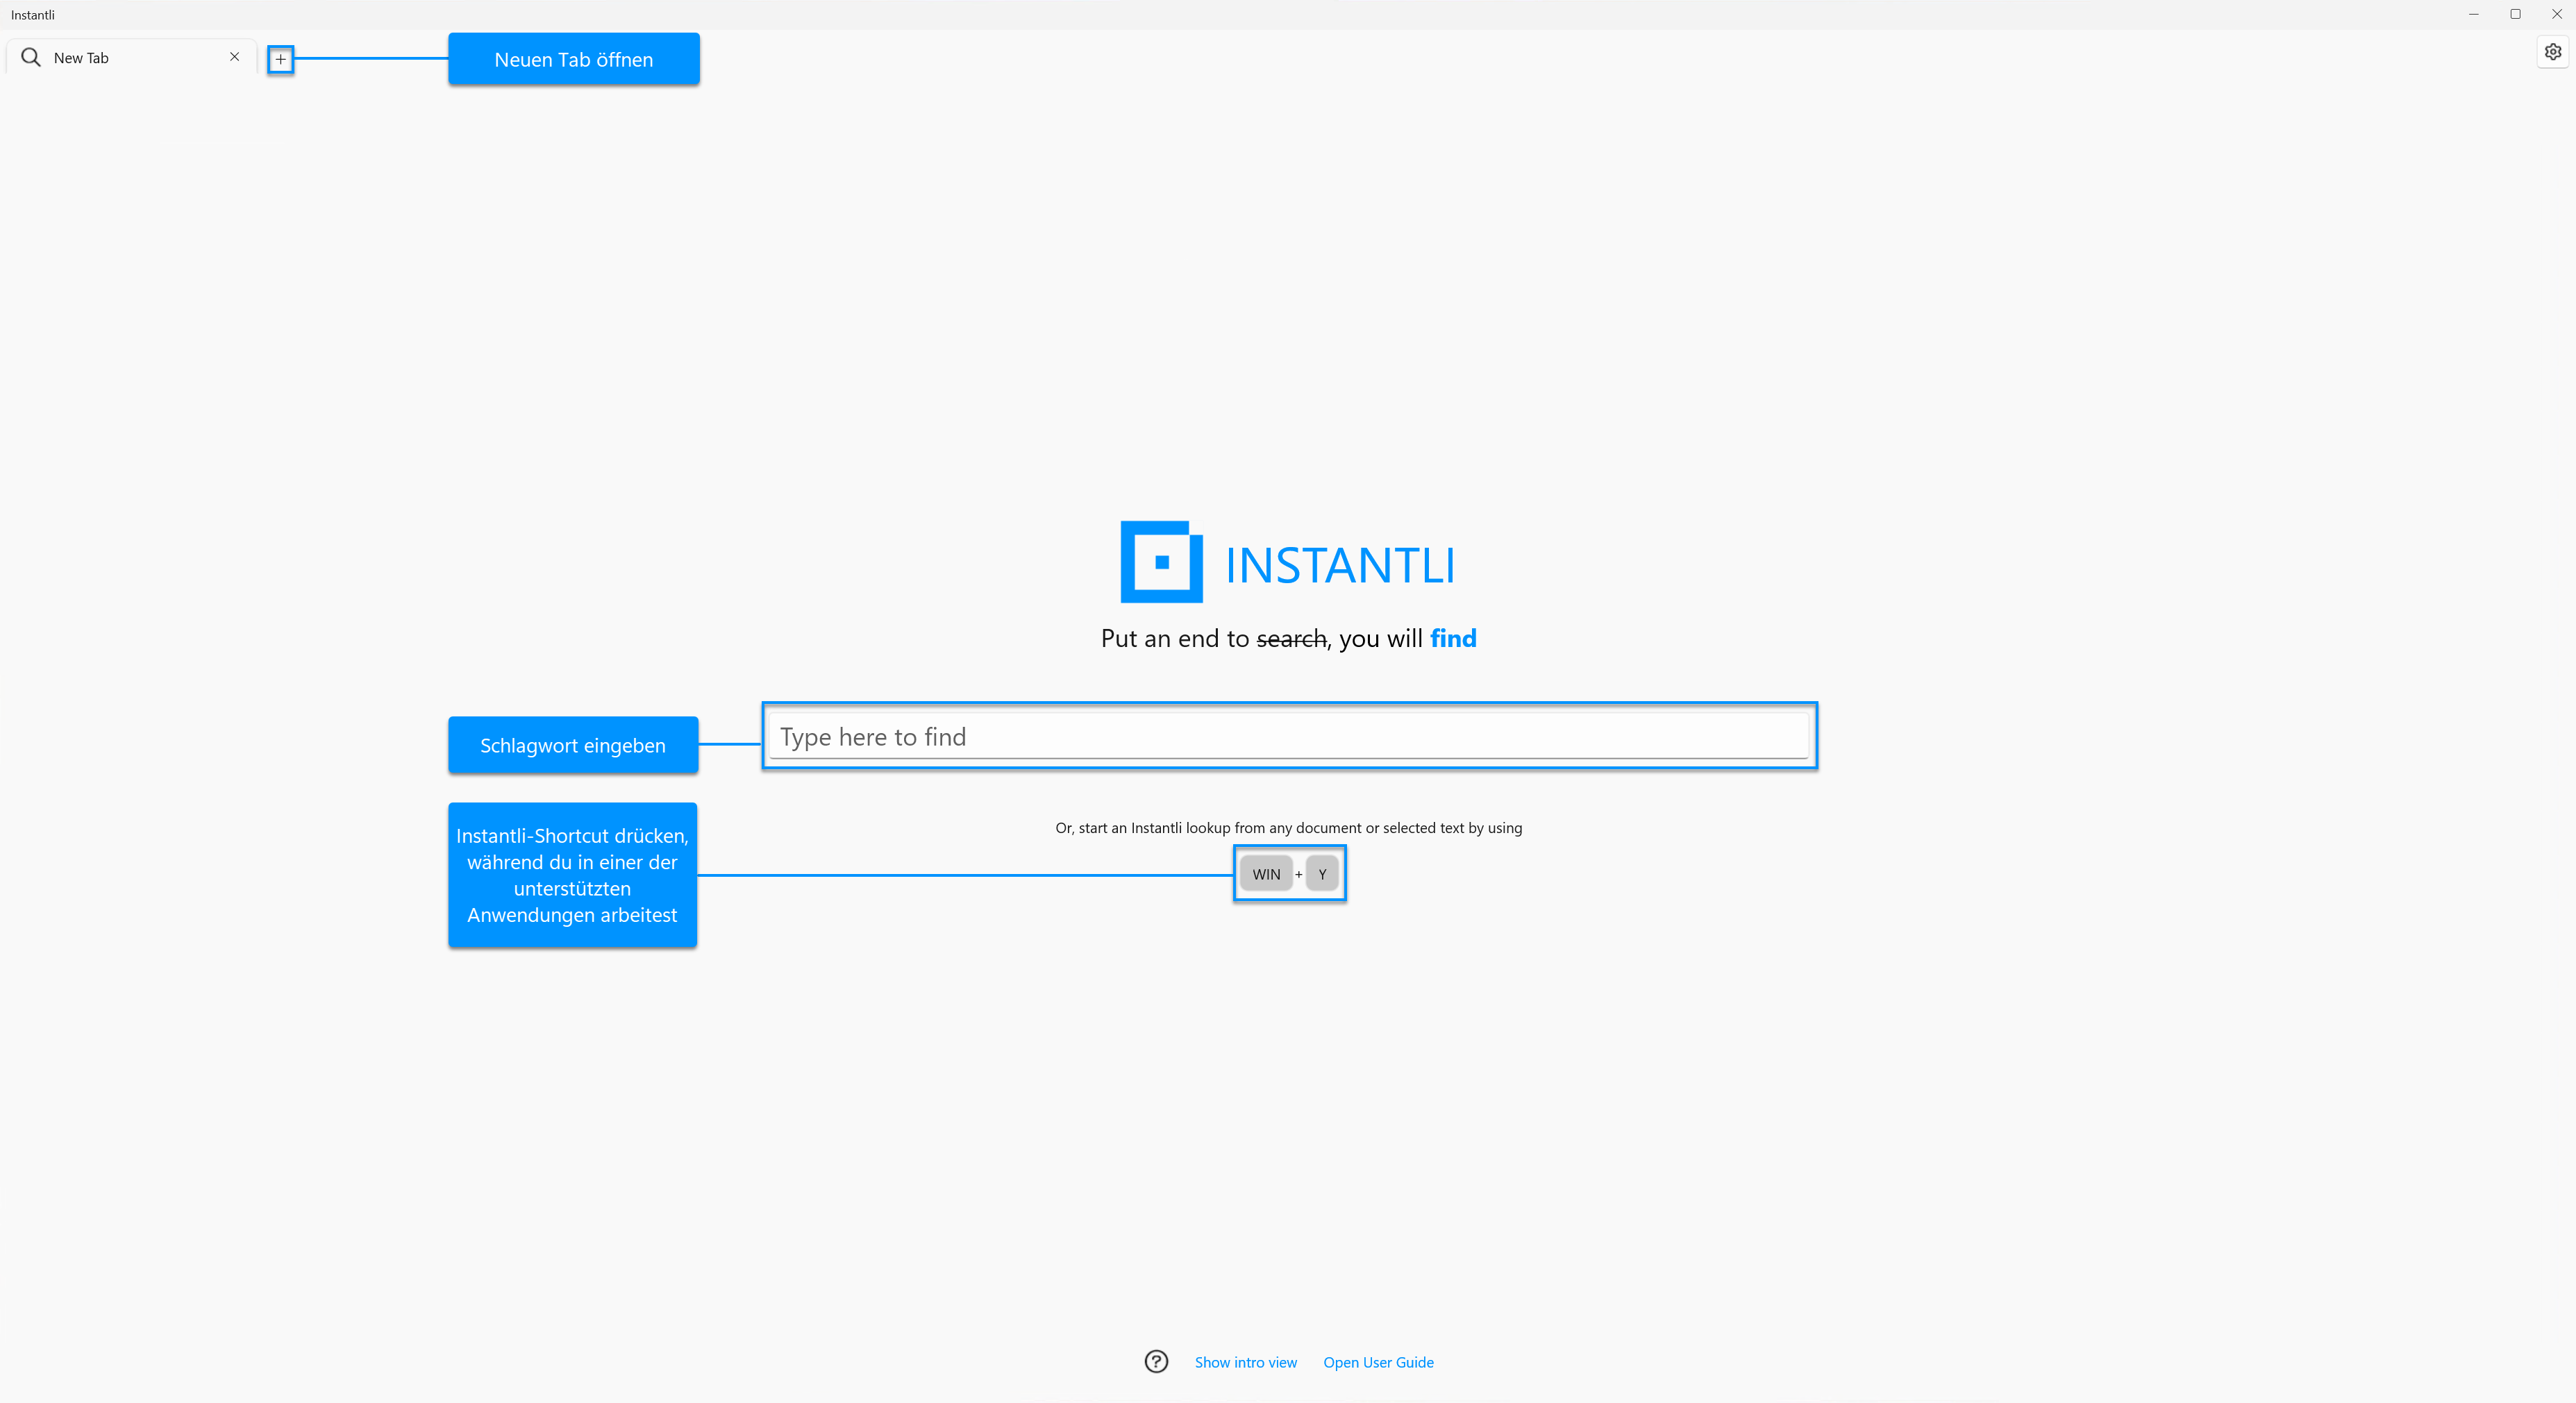
Task: Click the Instantli square logo
Action: 1161,562
